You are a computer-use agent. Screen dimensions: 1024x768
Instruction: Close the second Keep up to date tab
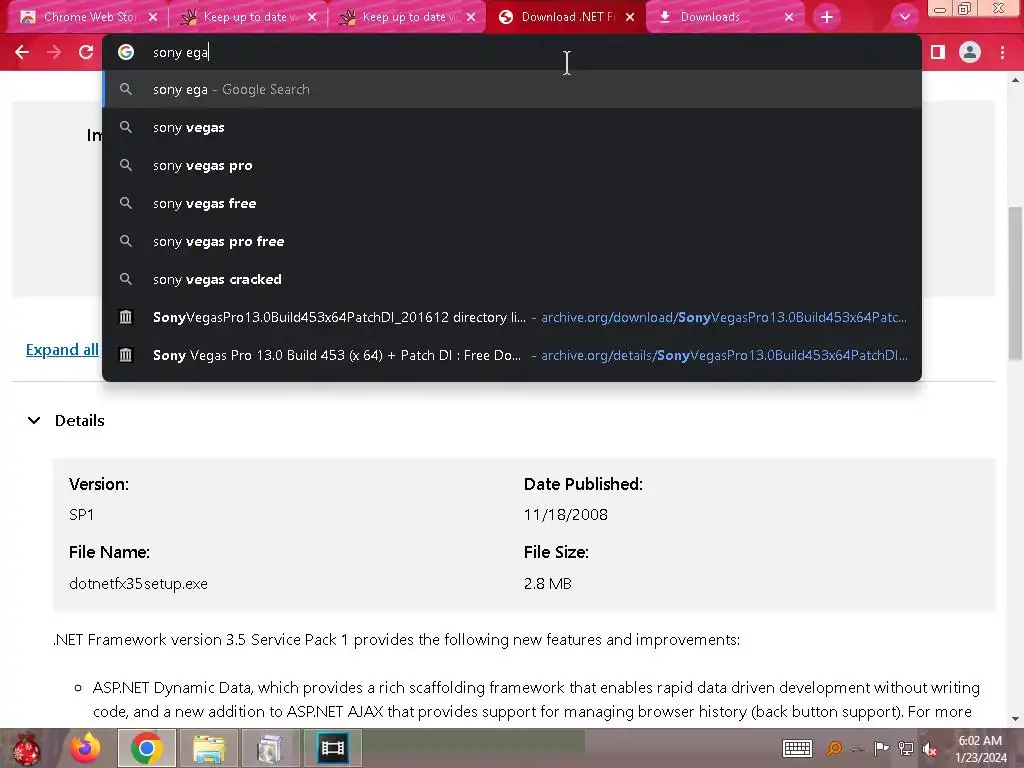click(471, 17)
